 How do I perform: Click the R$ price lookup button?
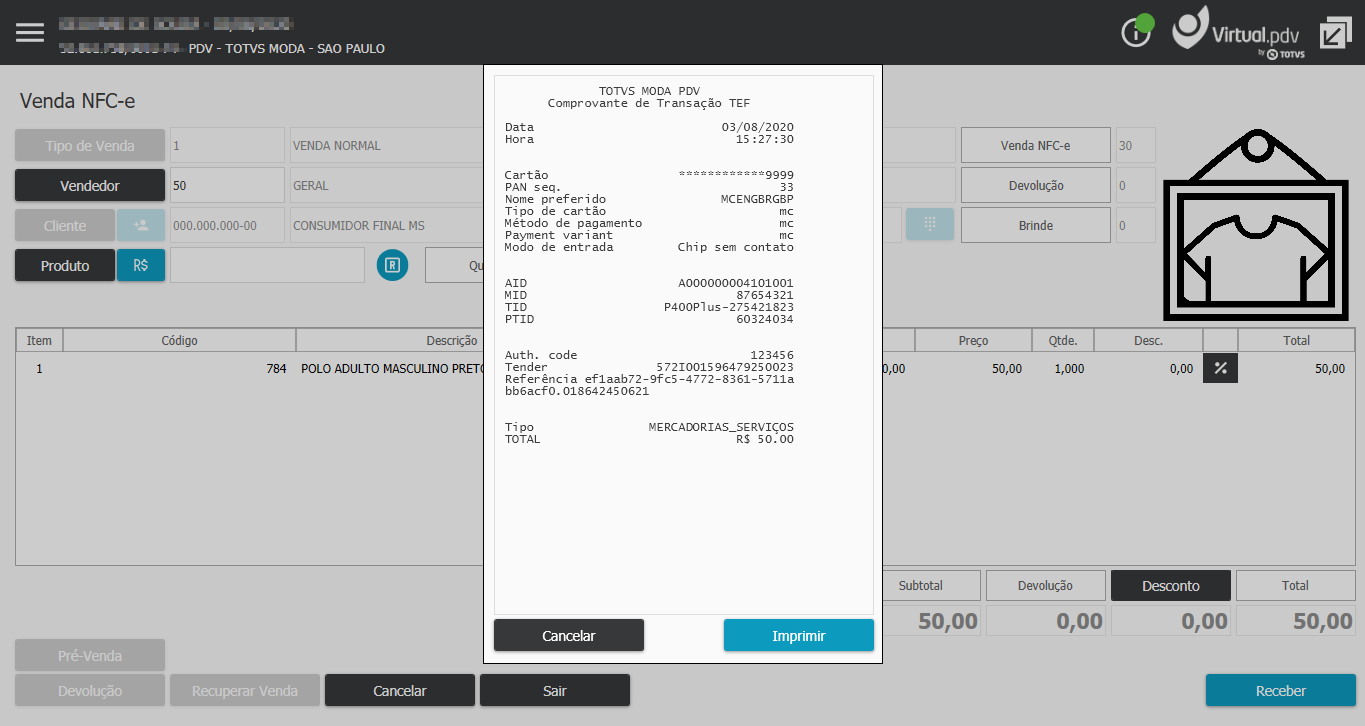(x=141, y=265)
